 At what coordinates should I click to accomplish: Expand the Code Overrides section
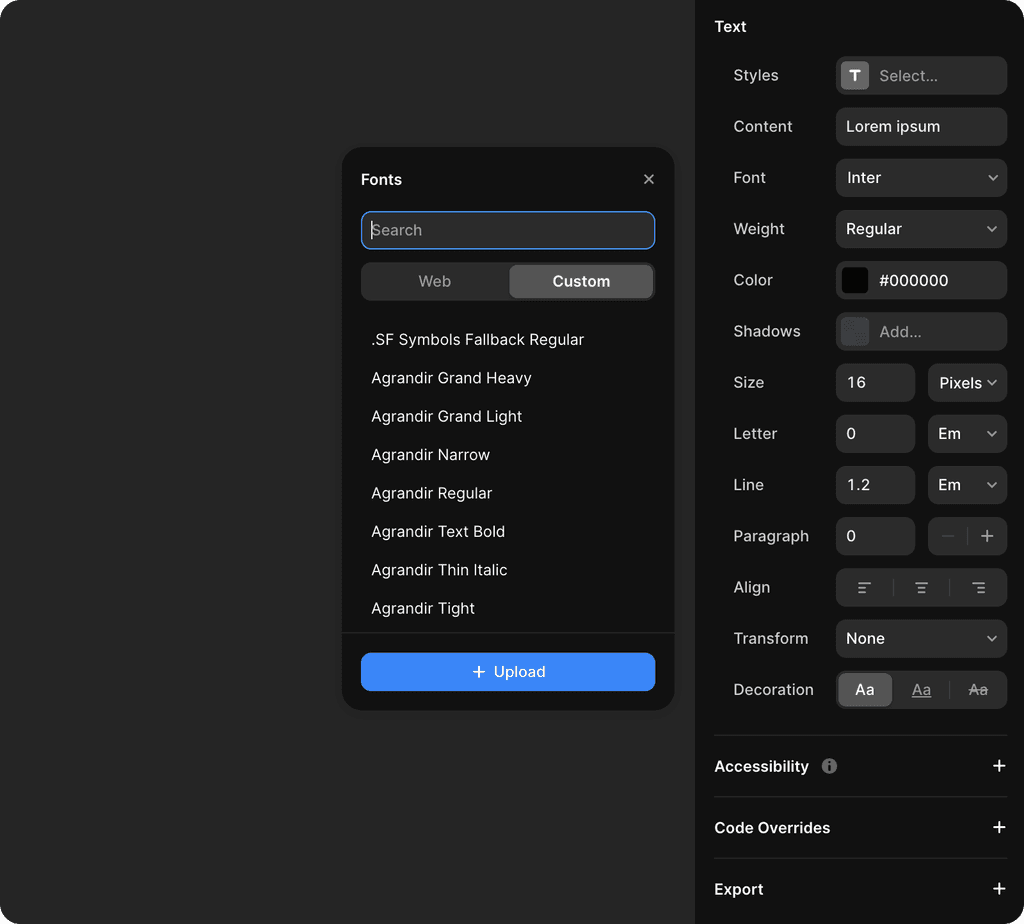(x=999, y=828)
